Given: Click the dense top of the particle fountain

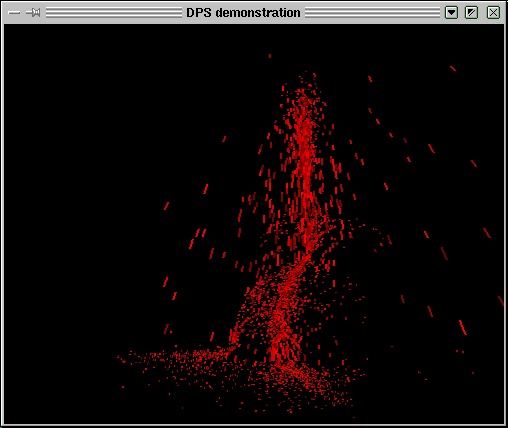Looking at the screenshot, I should click(303, 97).
